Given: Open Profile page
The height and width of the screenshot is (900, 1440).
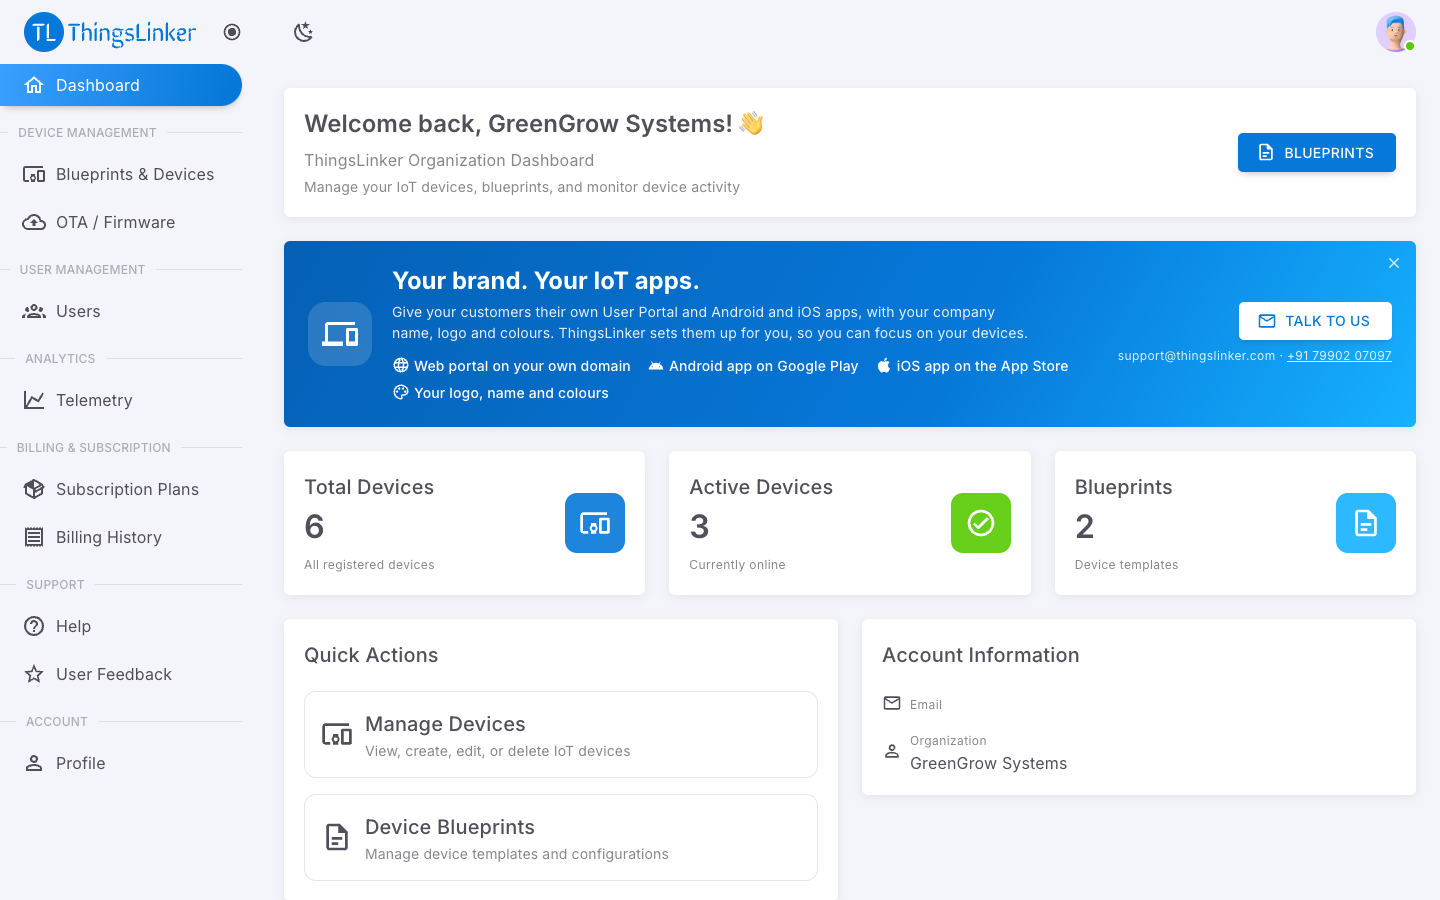Looking at the screenshot, I should coord(121,763).
